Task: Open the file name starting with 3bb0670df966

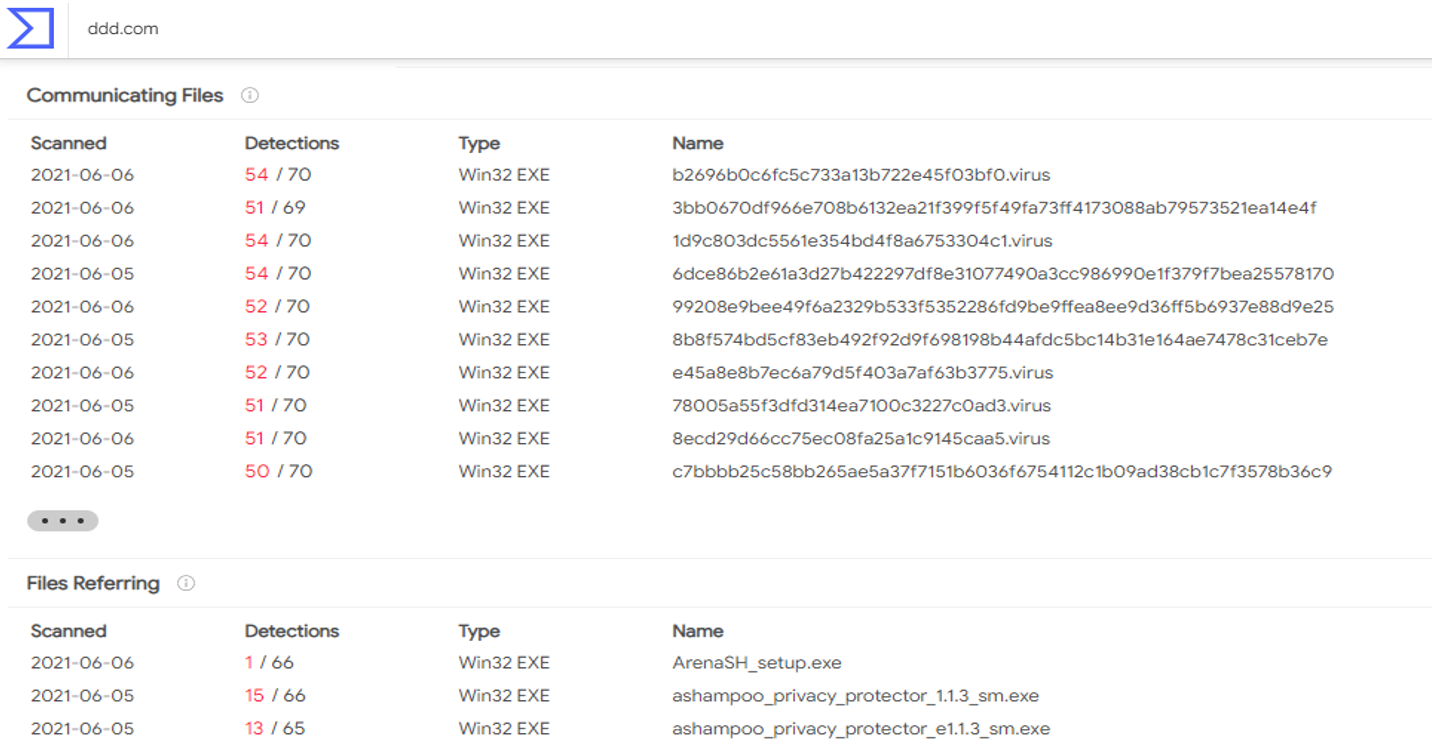Action: click(x=994, y=208)
